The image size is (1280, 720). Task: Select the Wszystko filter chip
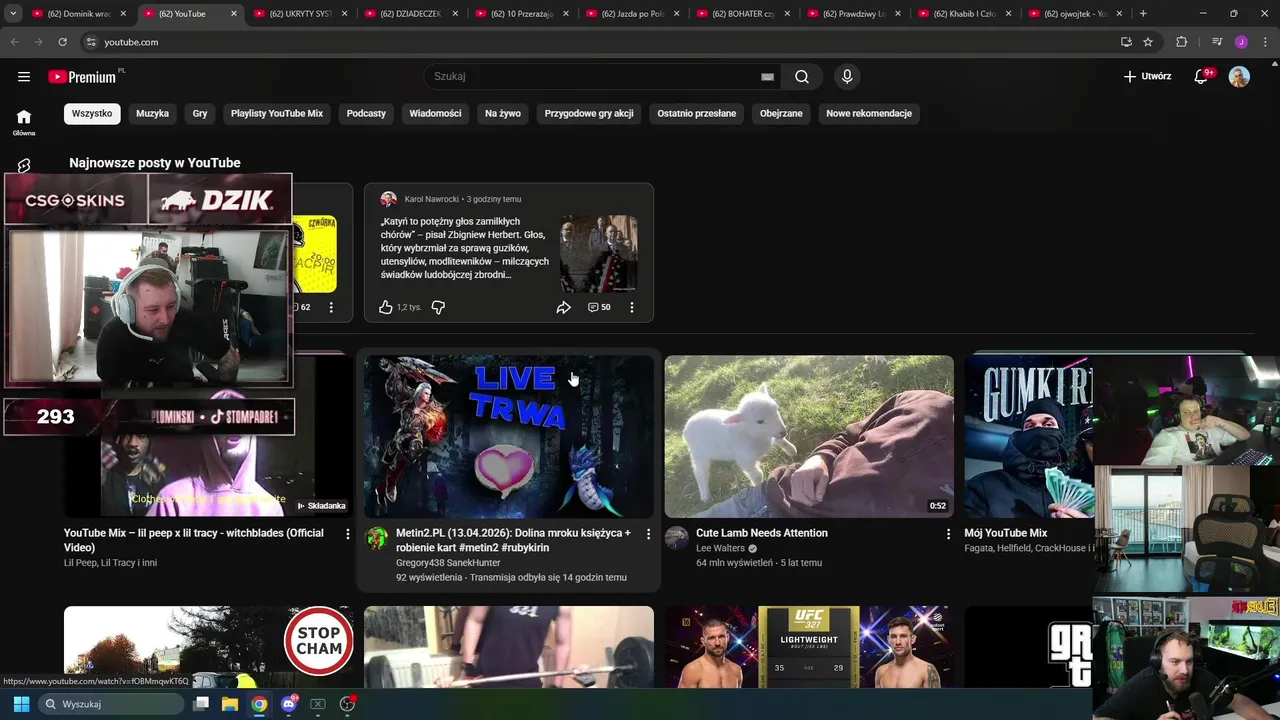92,114
